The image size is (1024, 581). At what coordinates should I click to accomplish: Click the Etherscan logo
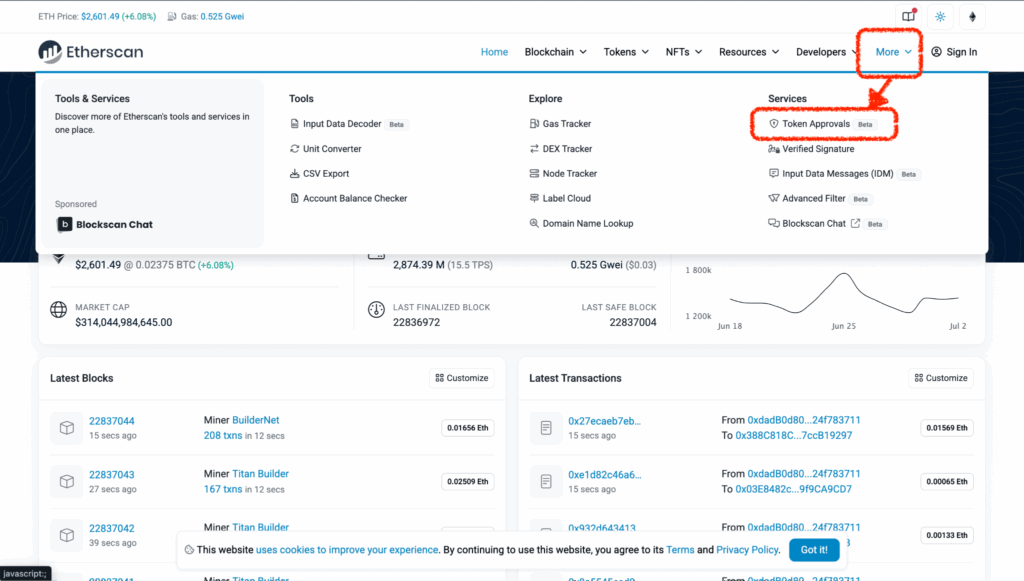91,52
